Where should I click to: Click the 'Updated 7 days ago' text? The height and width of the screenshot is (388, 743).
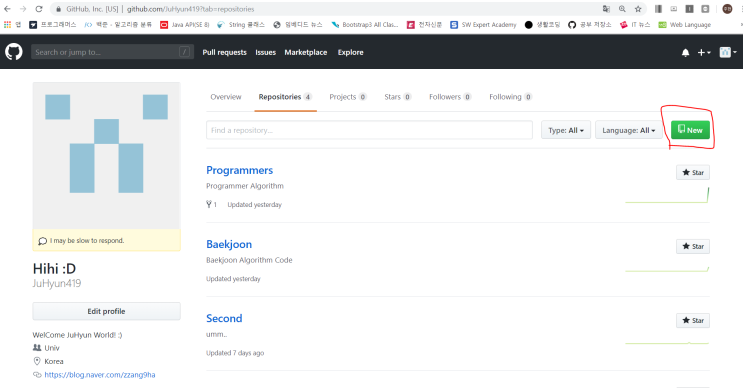(x=235, y=353)
